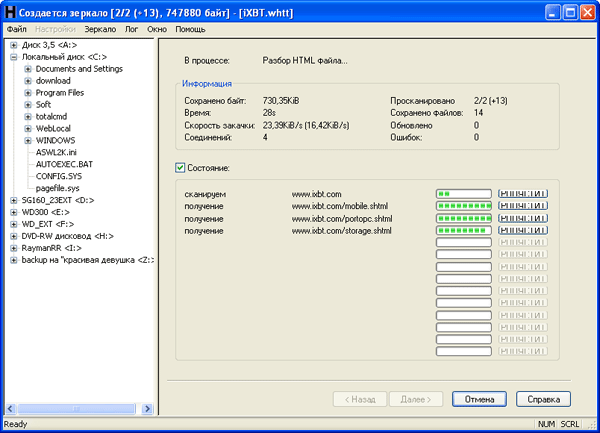The height and width of the screenshot is (433, 600).
Task: Expand the Диск 3,5 <A:> node
Action: pos(14,45)
